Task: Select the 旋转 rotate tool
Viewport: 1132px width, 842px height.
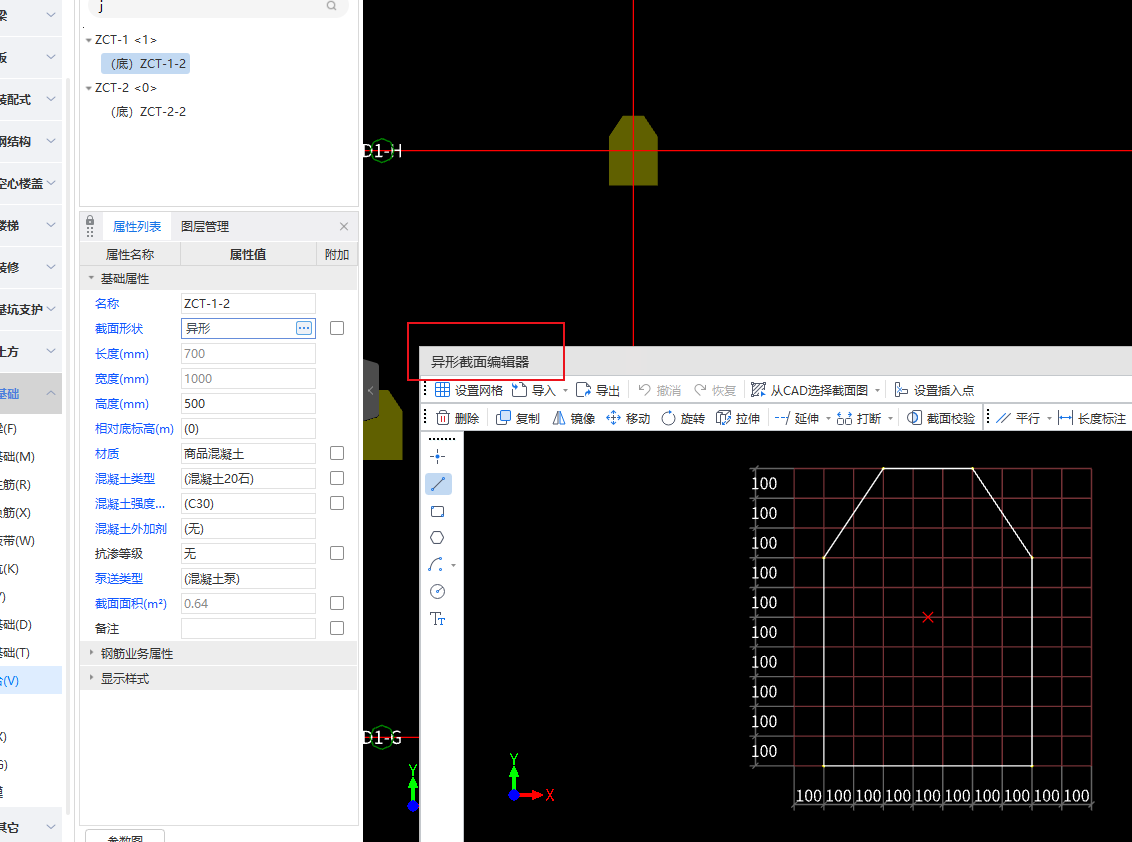Action: coord(683,418)
